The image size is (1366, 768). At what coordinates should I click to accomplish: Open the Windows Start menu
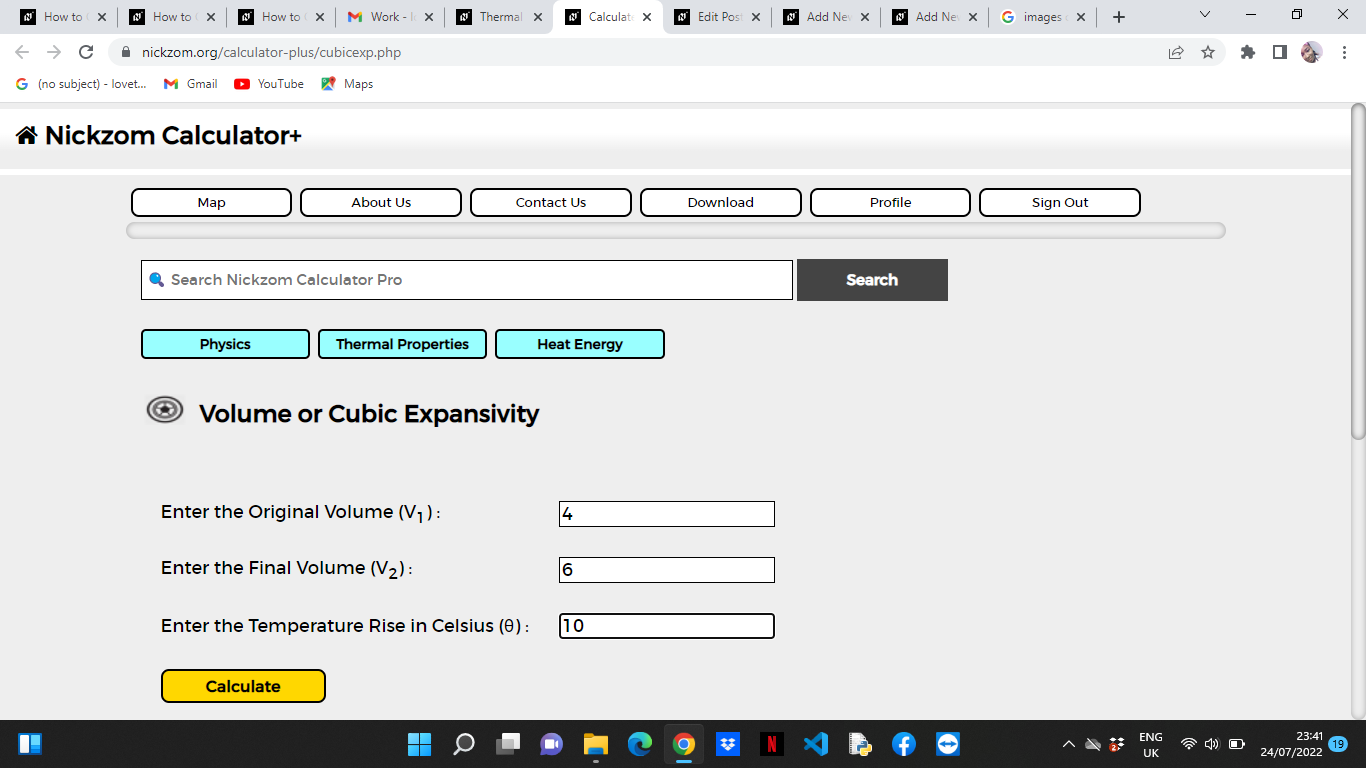tap(419, 744)
